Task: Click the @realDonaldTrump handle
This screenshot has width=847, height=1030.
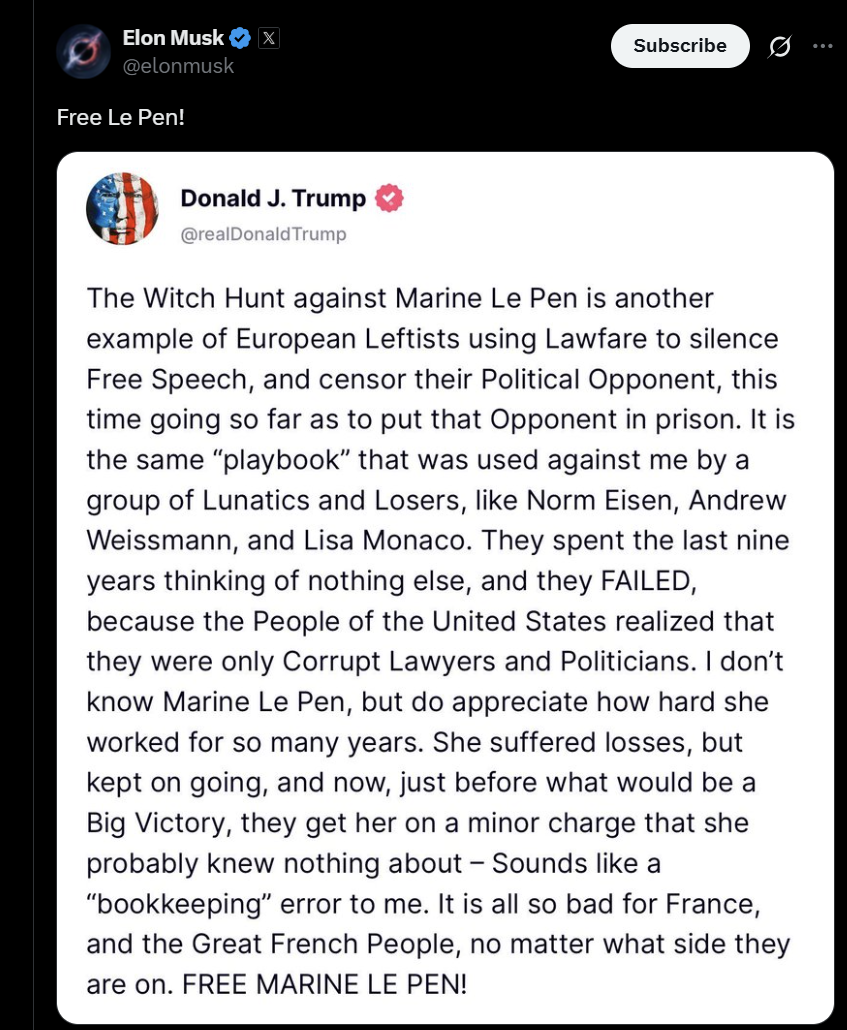Action: [x=263, y=234]
